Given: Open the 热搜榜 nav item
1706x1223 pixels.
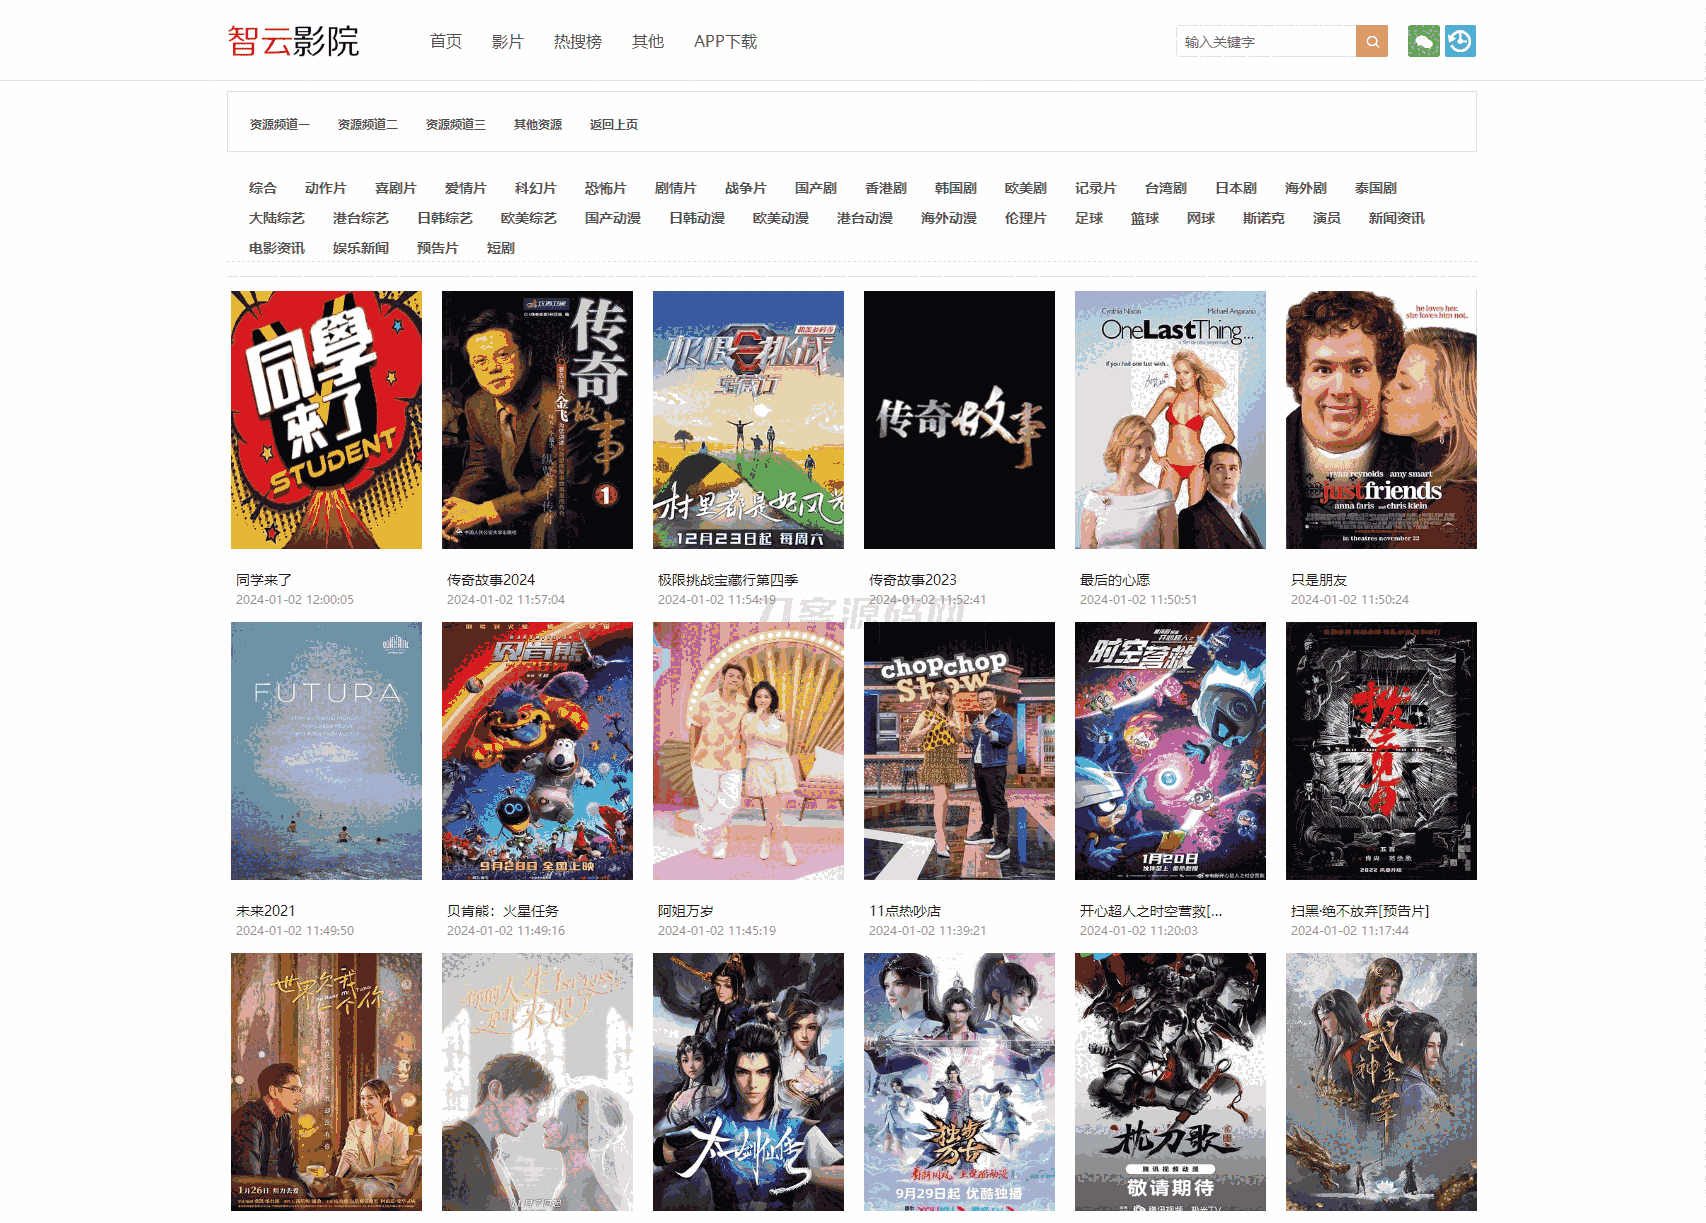Looking at the screenshot, I should 578,41.
